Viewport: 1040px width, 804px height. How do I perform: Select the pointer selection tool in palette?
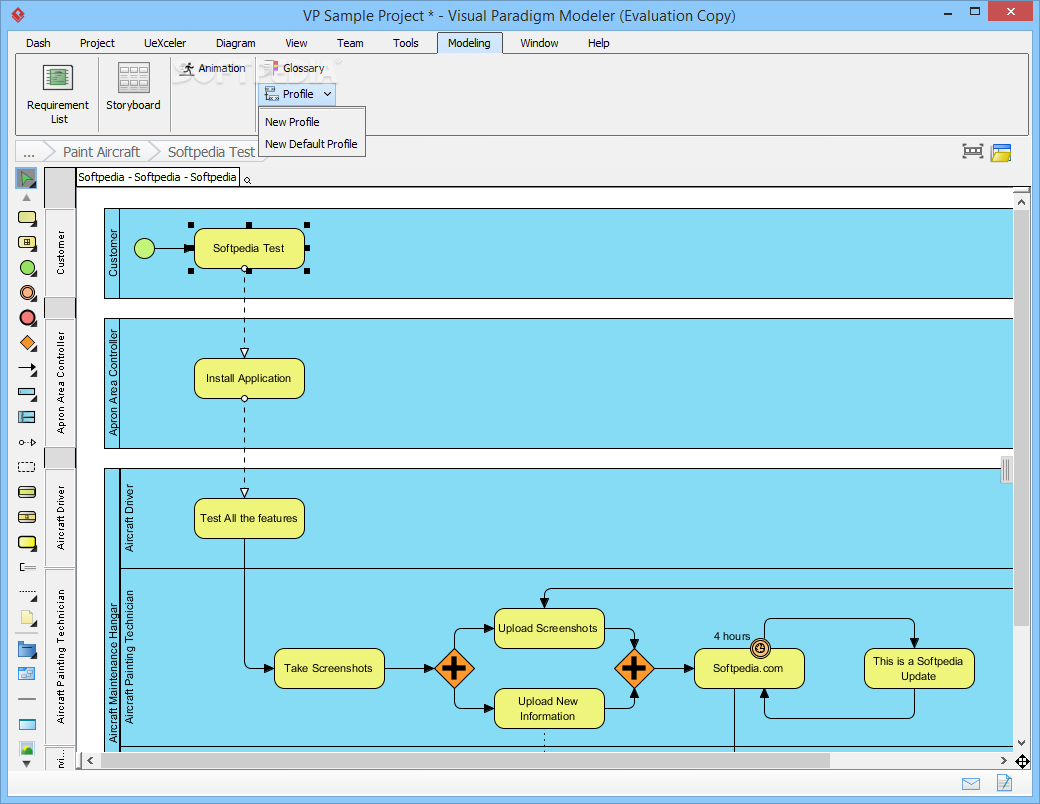click(27, 178)
